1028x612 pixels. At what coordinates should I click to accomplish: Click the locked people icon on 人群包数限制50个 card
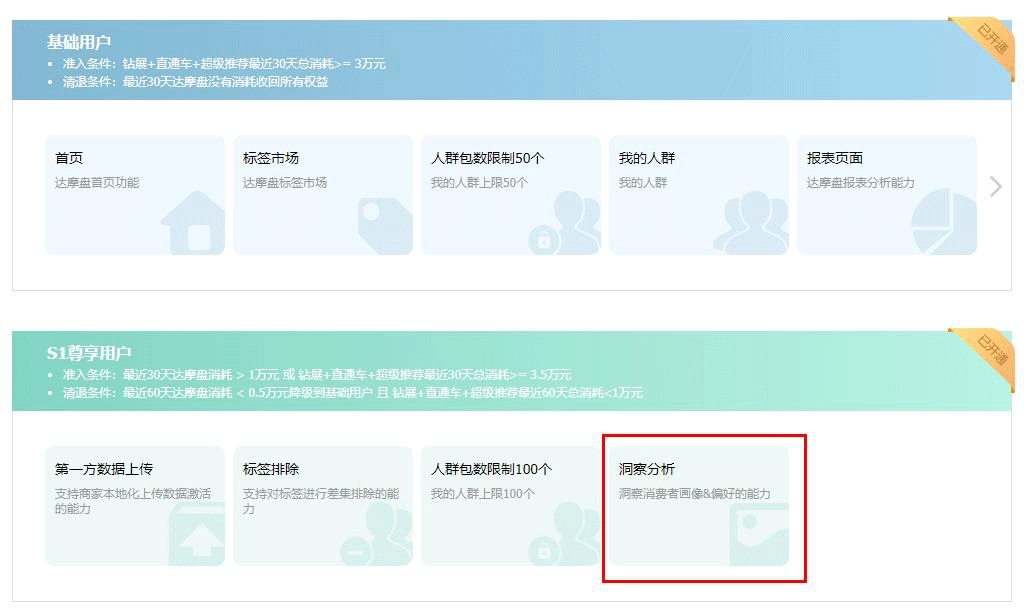point(565,224)
